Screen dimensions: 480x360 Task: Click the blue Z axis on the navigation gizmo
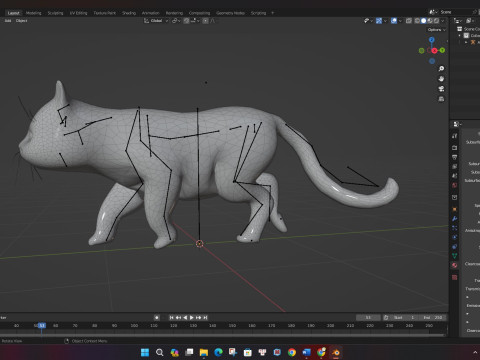[x=432, y=40]
